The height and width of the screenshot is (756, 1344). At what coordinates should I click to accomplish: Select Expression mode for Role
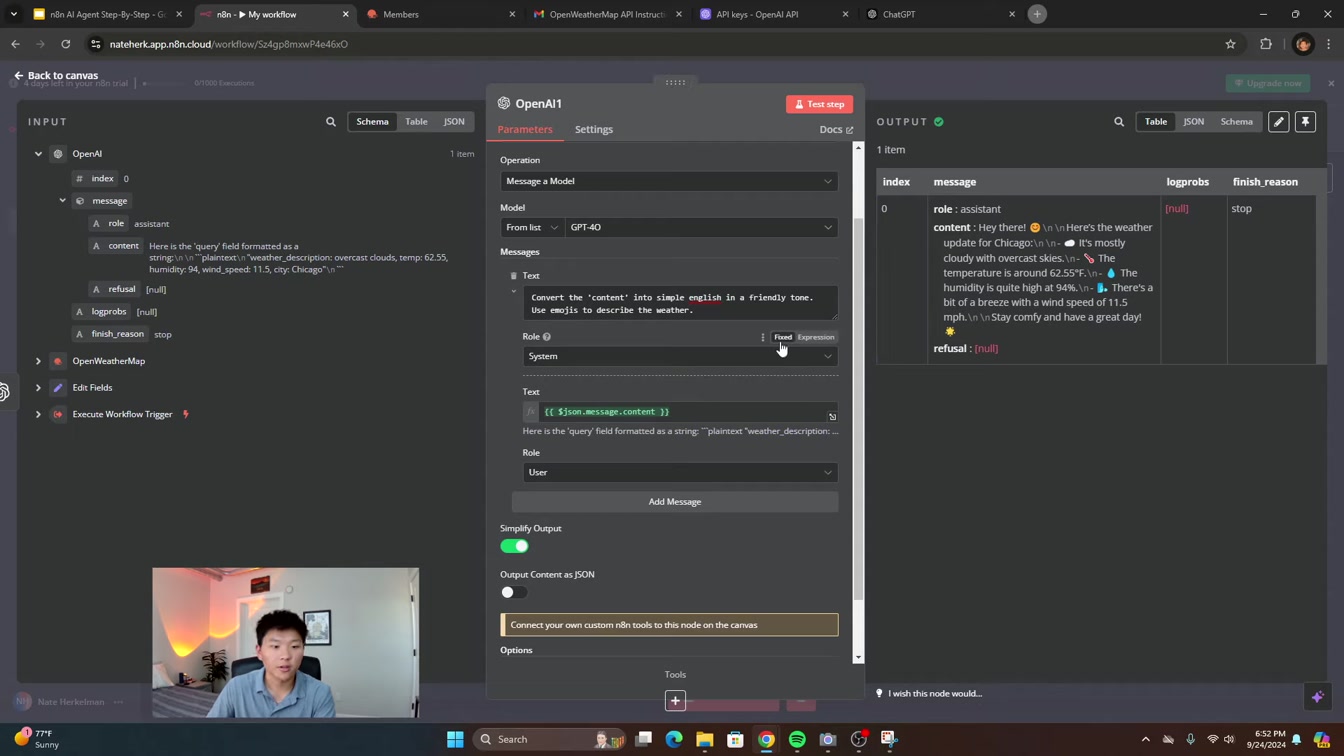pyautogui.click(x=815, y=337)
